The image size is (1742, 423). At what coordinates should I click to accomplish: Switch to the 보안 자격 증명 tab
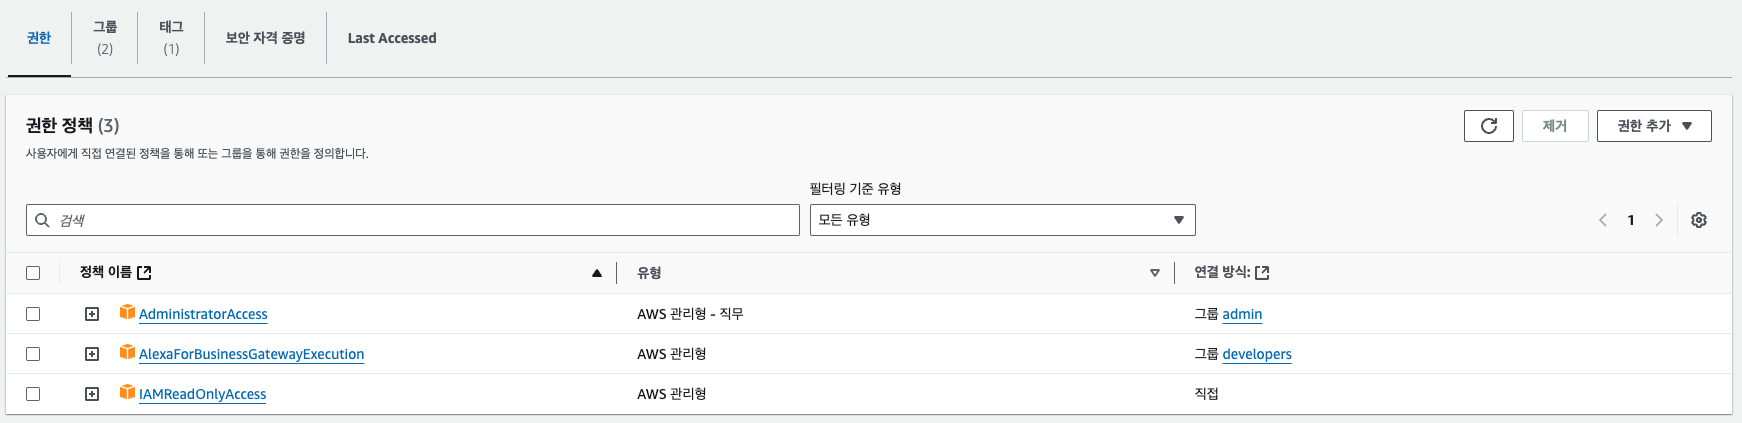(x=265, y=38)
